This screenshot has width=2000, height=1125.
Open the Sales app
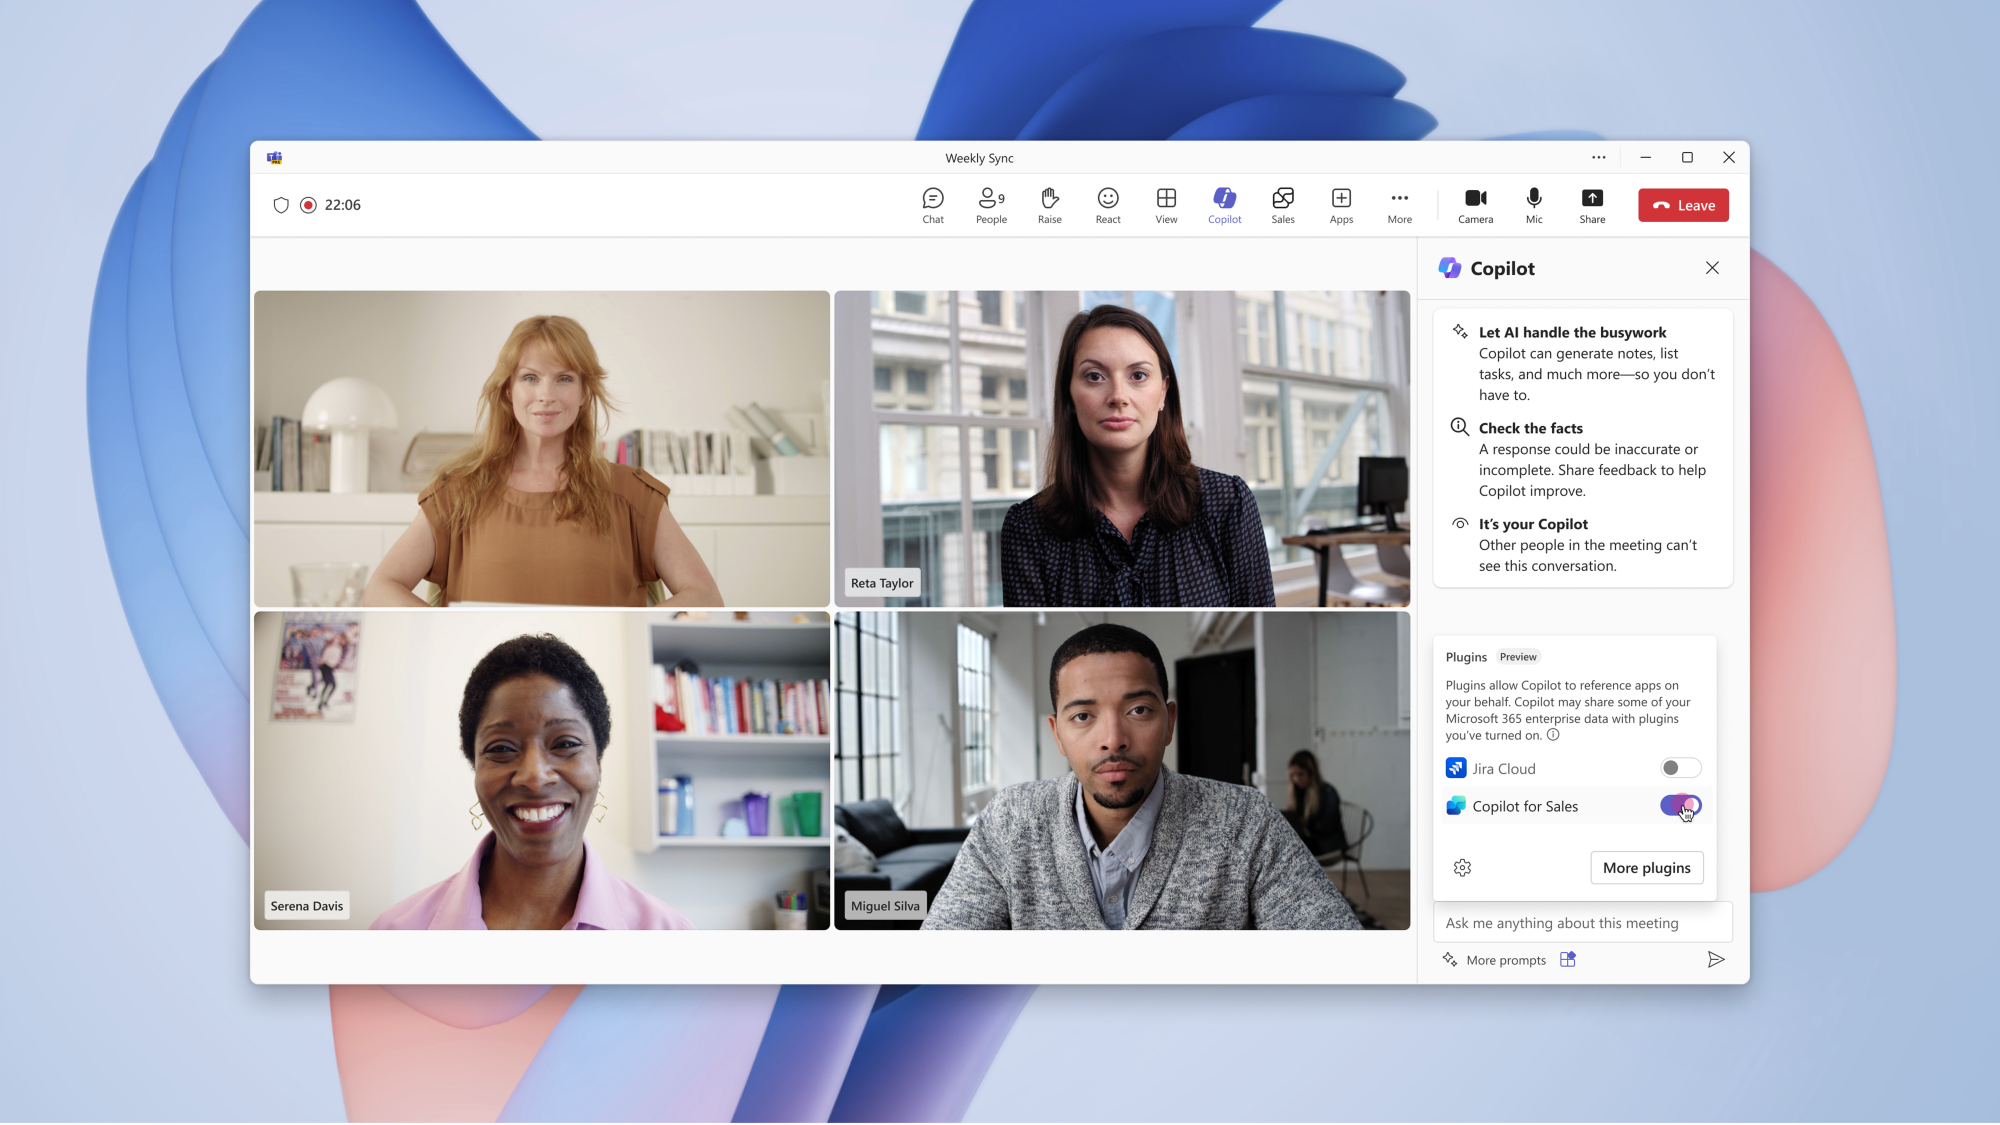pos(1283,205)
